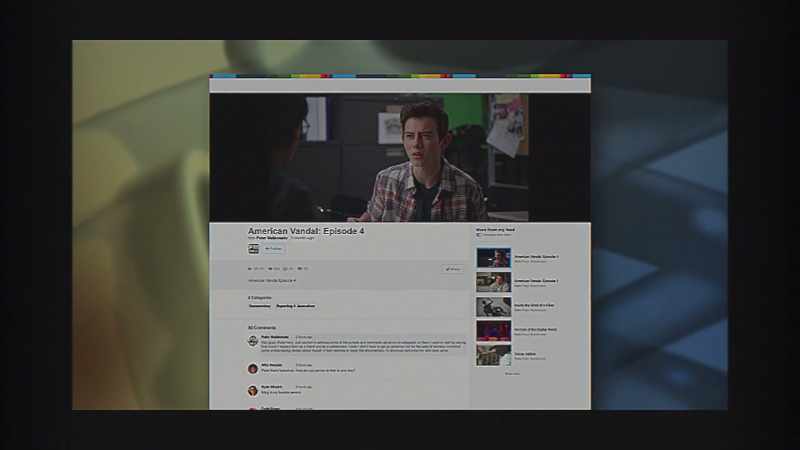Click Peter Maldonado's name in the first comment
800x450 pixels.
tap(275, 337)
